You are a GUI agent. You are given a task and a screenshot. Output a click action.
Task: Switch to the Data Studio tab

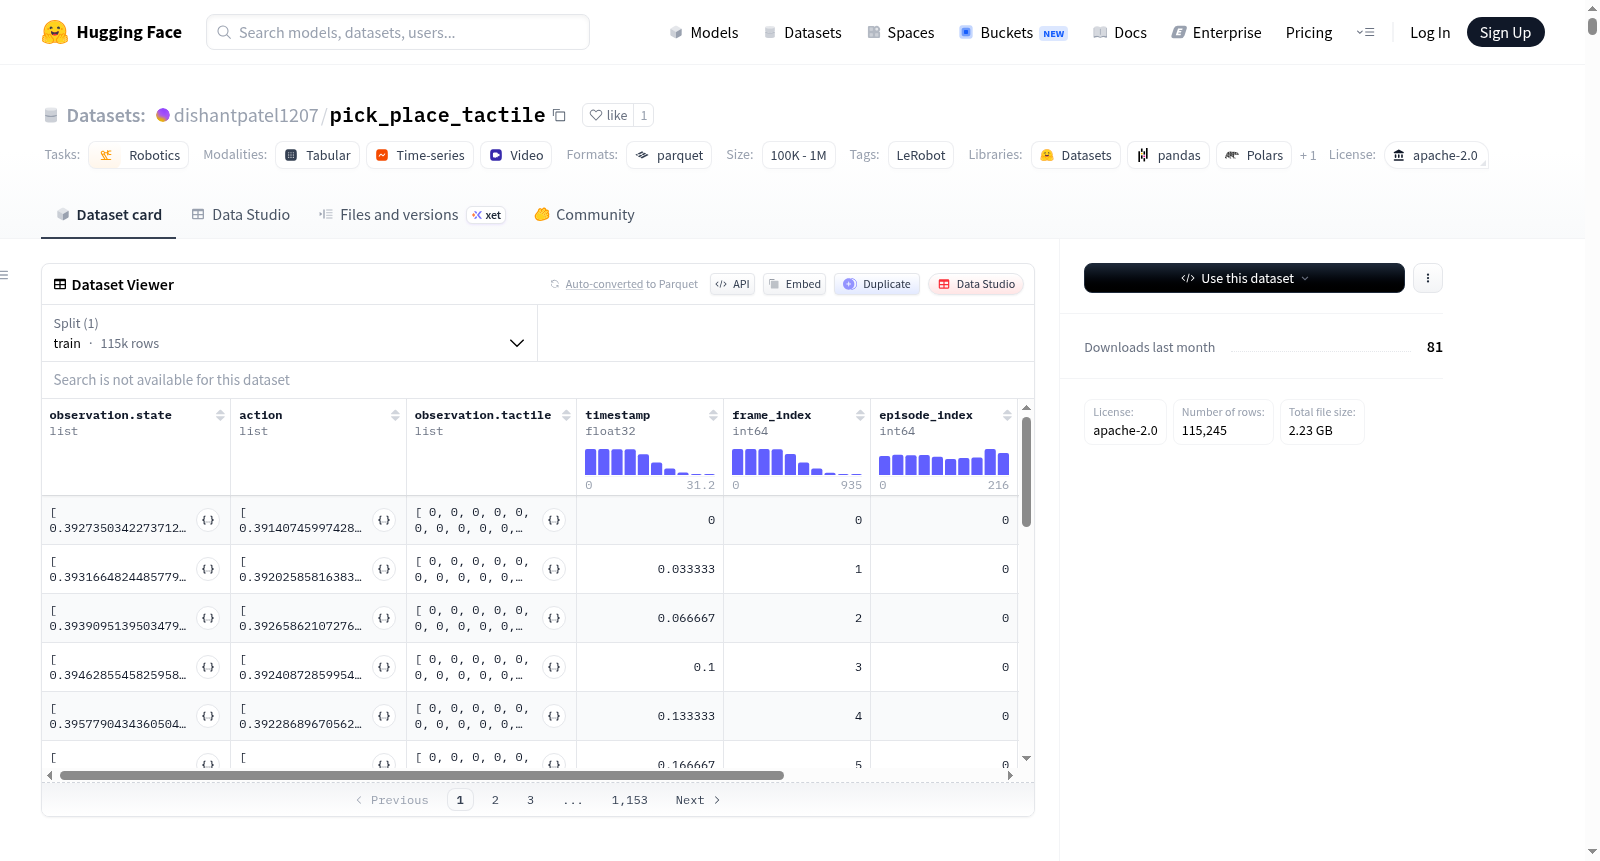[241, 214]
